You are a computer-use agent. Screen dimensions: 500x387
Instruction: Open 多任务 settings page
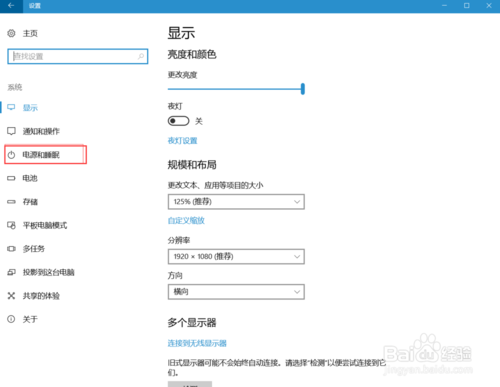coord(34,249)
